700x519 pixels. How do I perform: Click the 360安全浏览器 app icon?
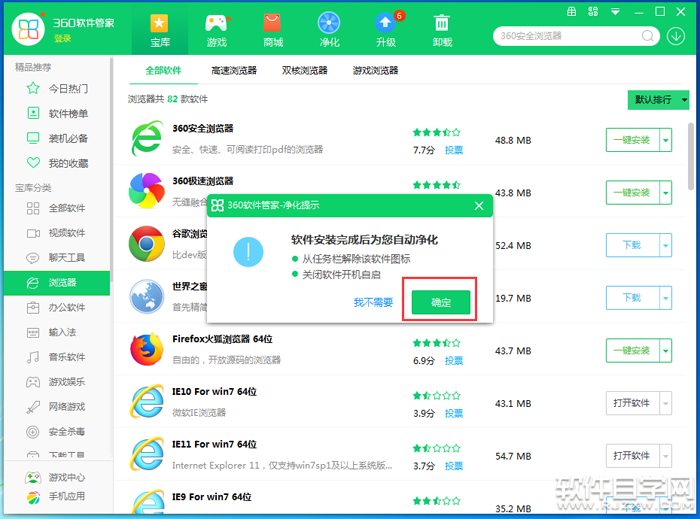pyautogui.click(x=147, y=139)
